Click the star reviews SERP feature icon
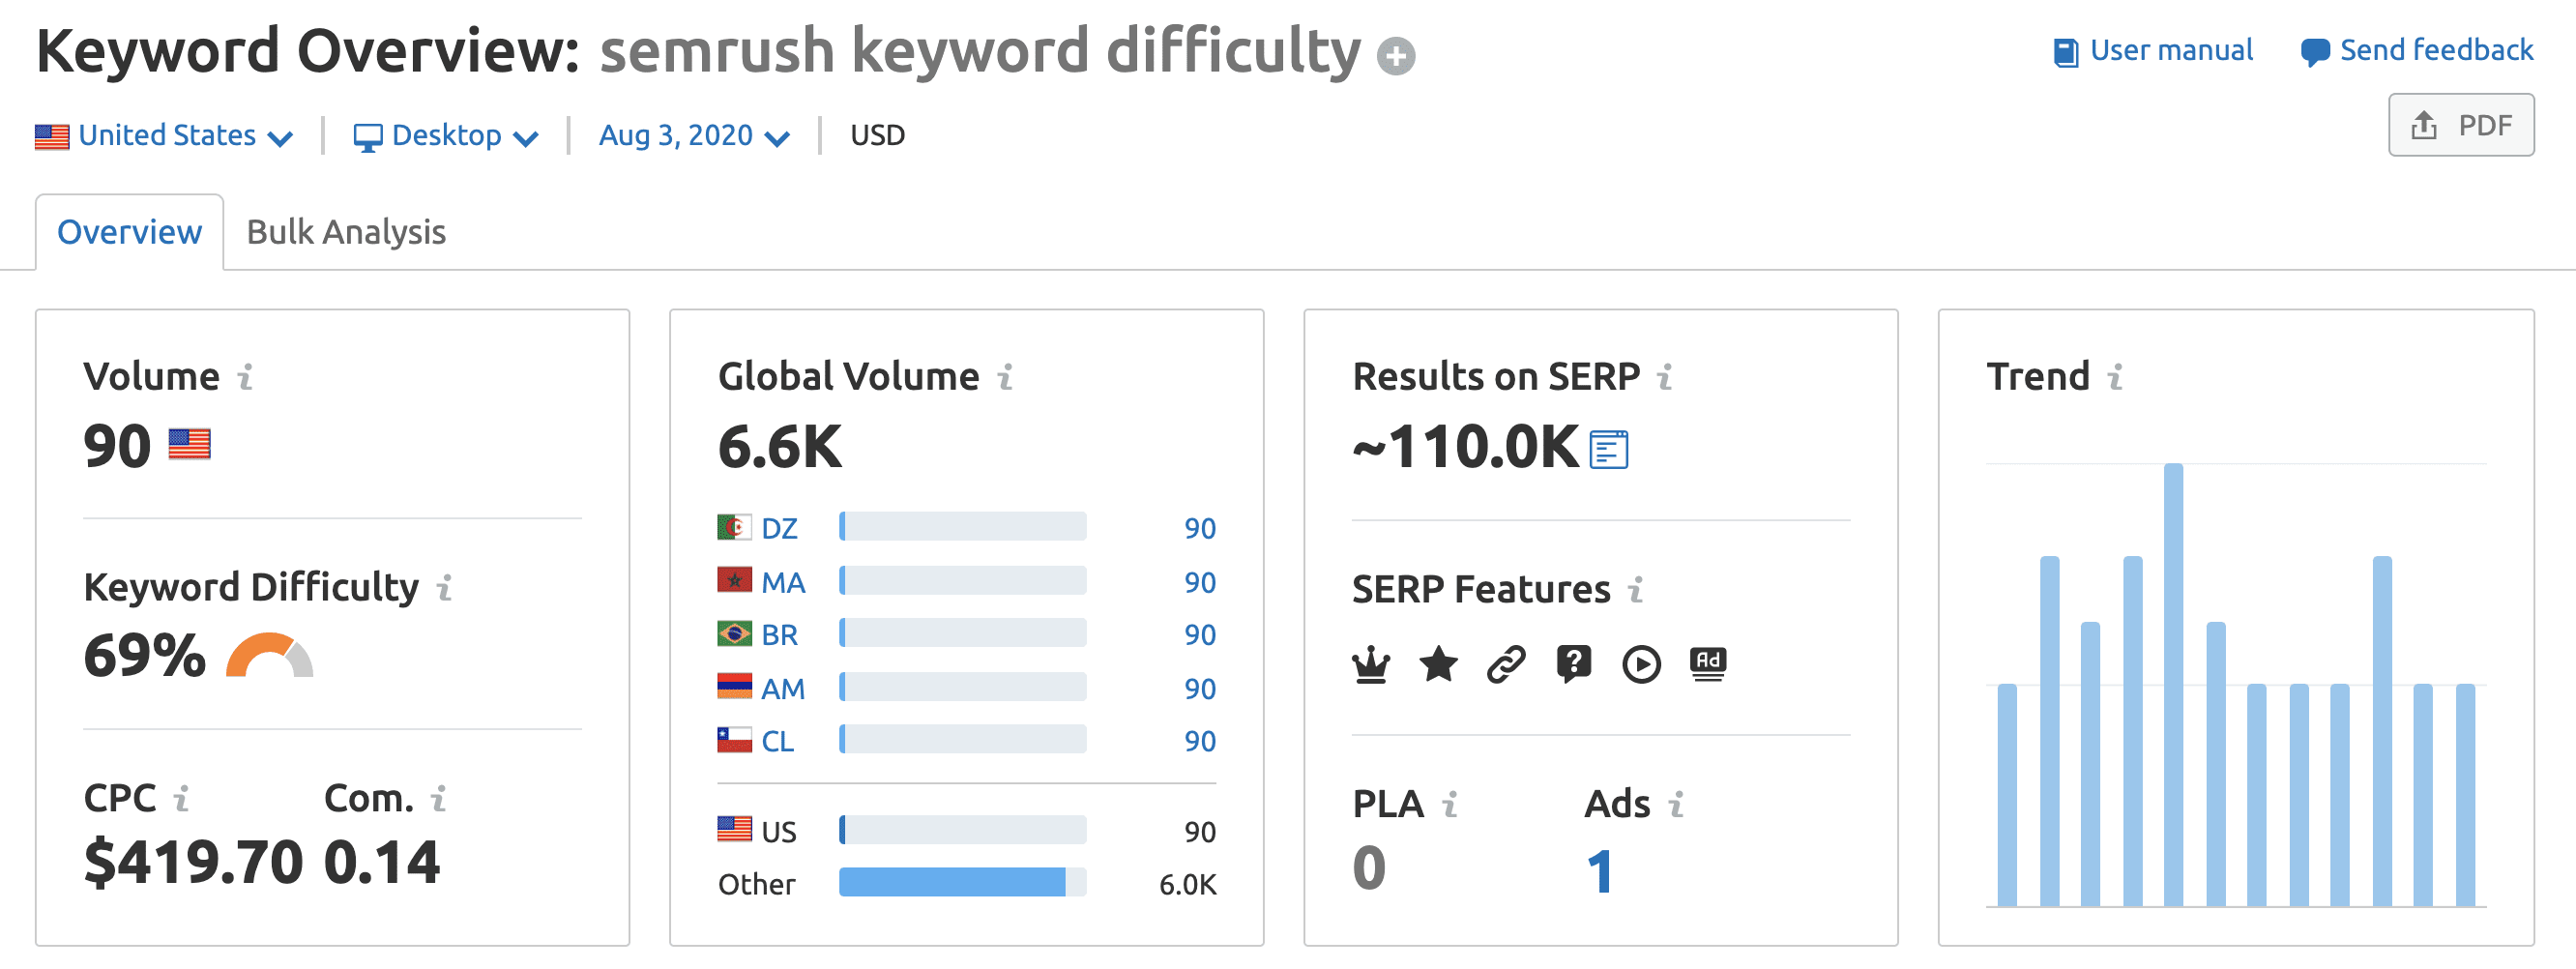 click(1439, 664)
